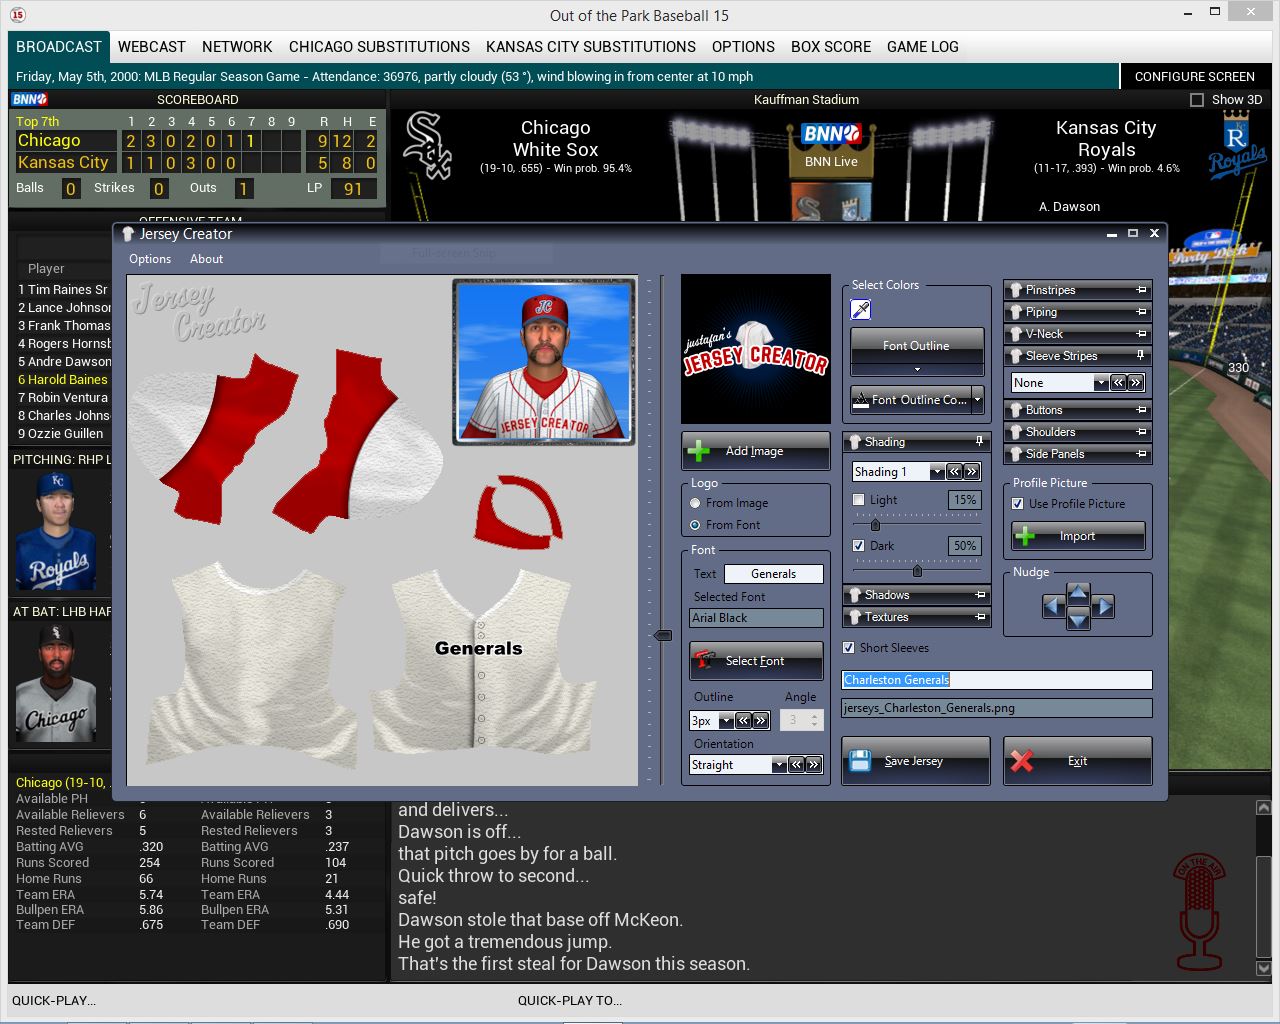Click the eyedropper color picker icon

coord(860,310)
